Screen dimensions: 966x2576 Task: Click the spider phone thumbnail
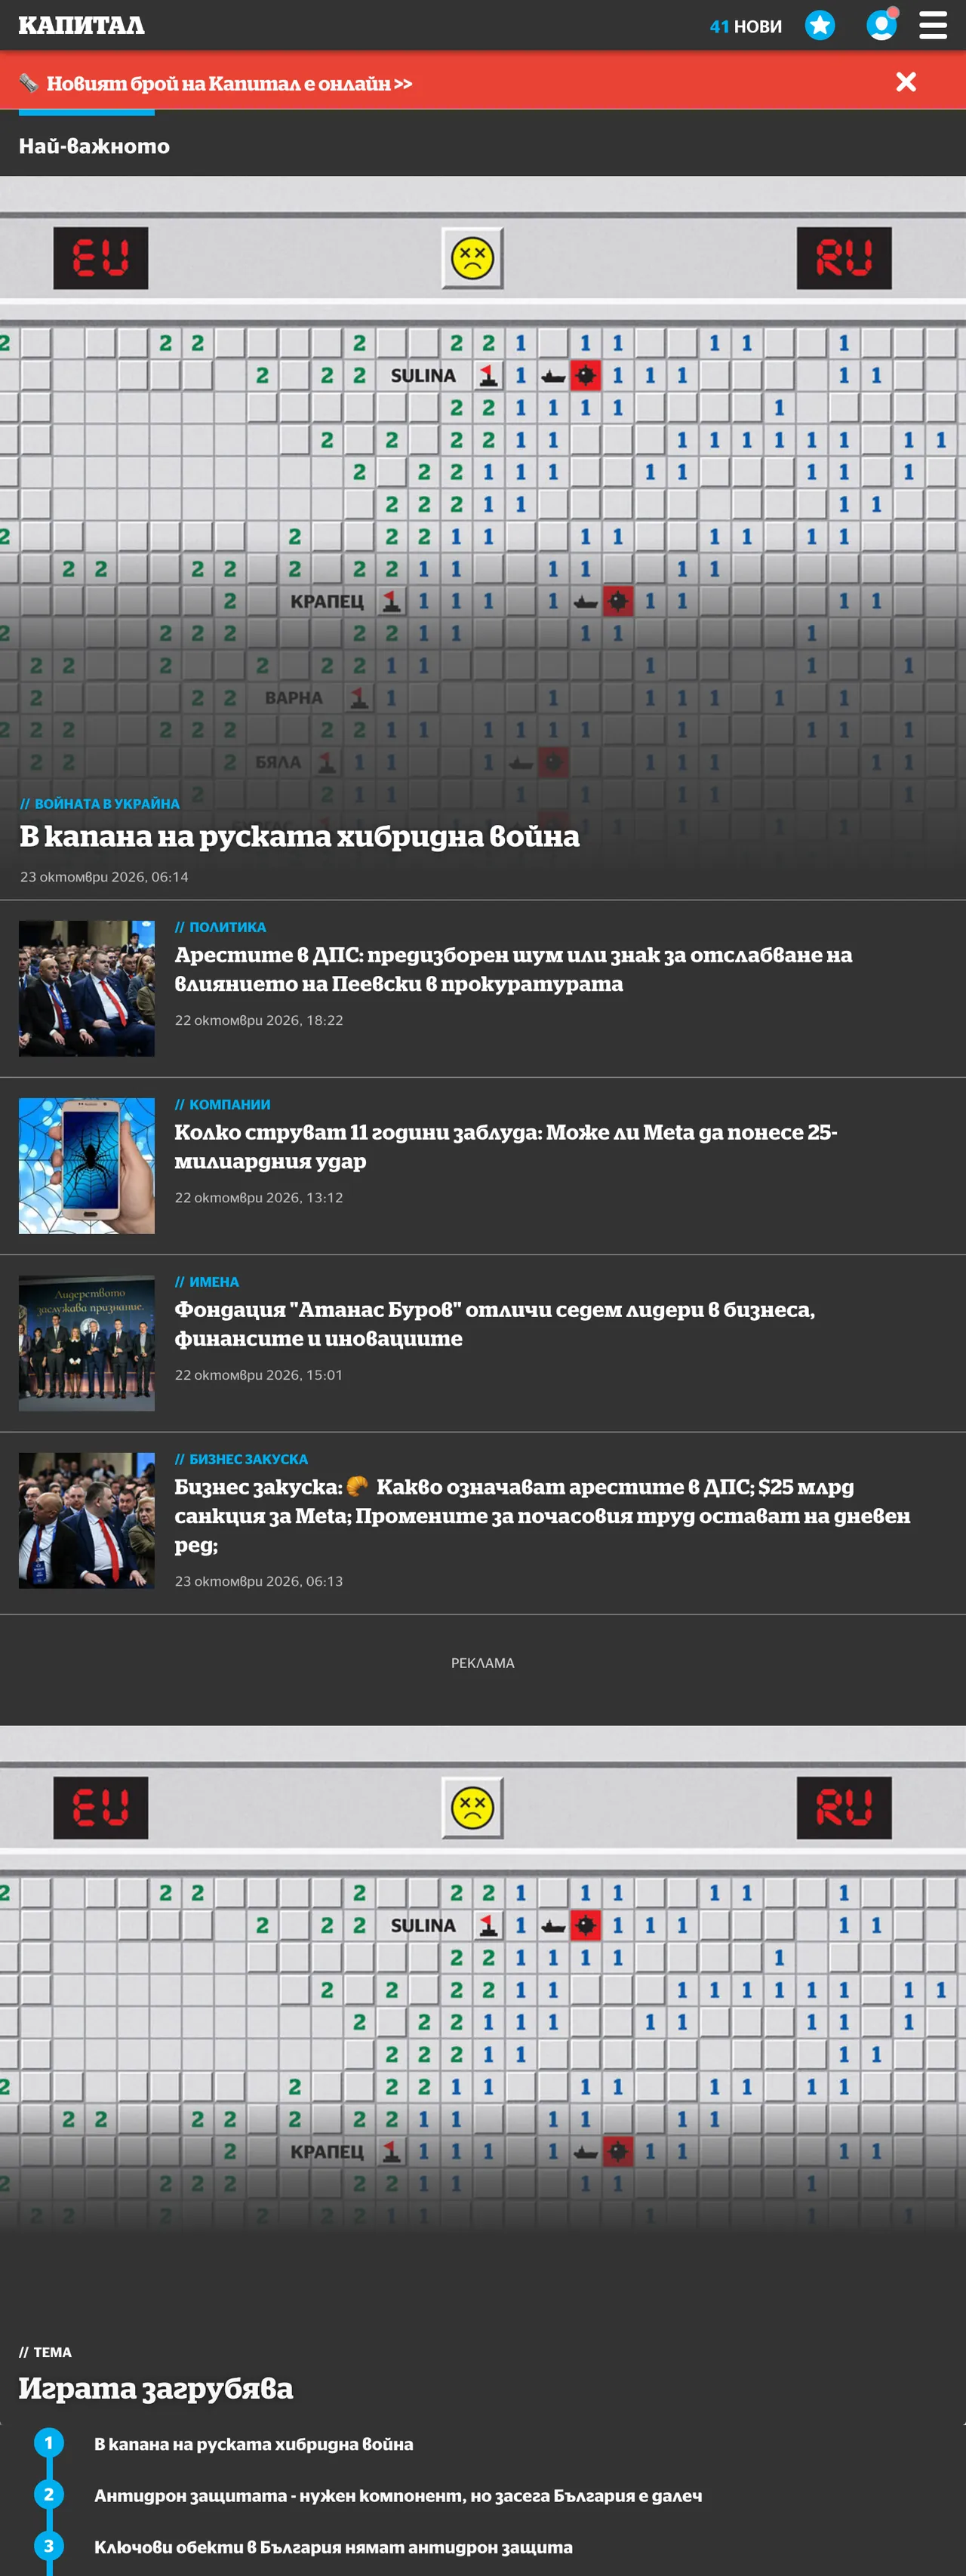click(87, 1165)
